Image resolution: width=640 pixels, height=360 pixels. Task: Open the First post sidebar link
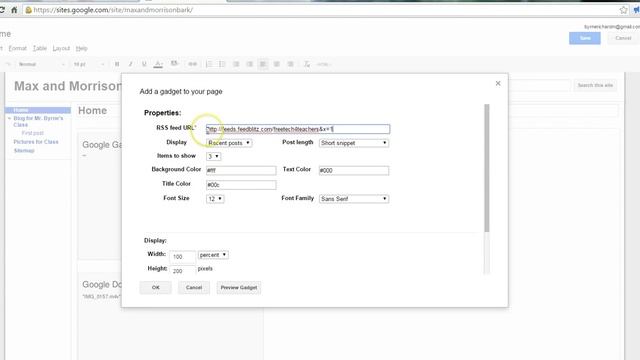pyautogui.click(x=33, y=133)
